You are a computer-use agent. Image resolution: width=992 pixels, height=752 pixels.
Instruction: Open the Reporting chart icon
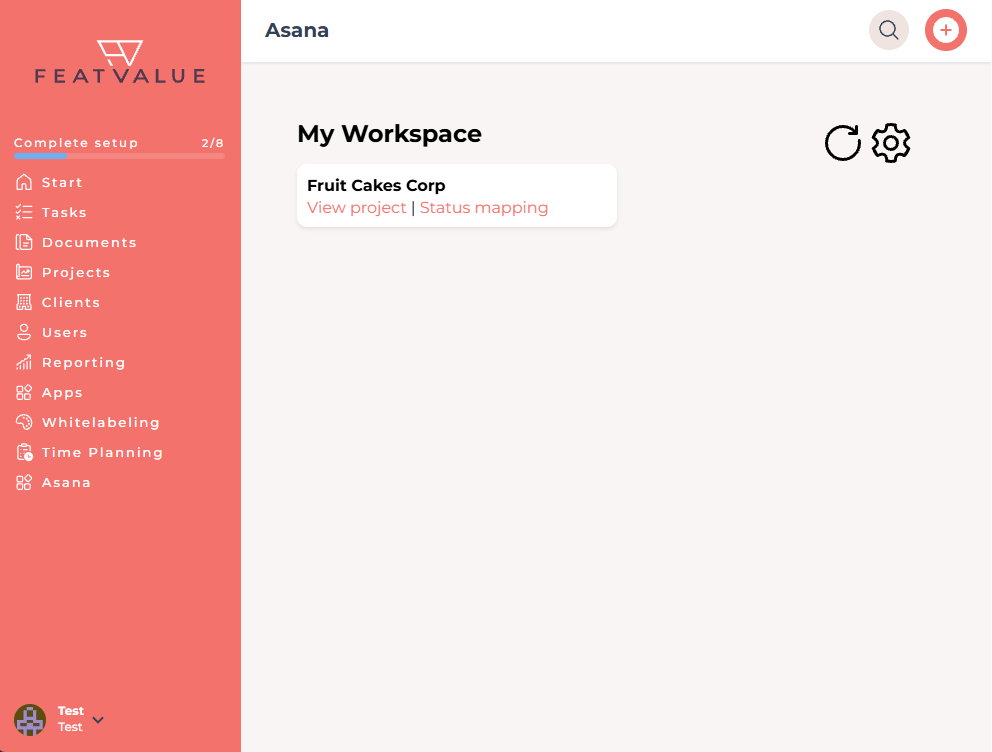[24, 362]
